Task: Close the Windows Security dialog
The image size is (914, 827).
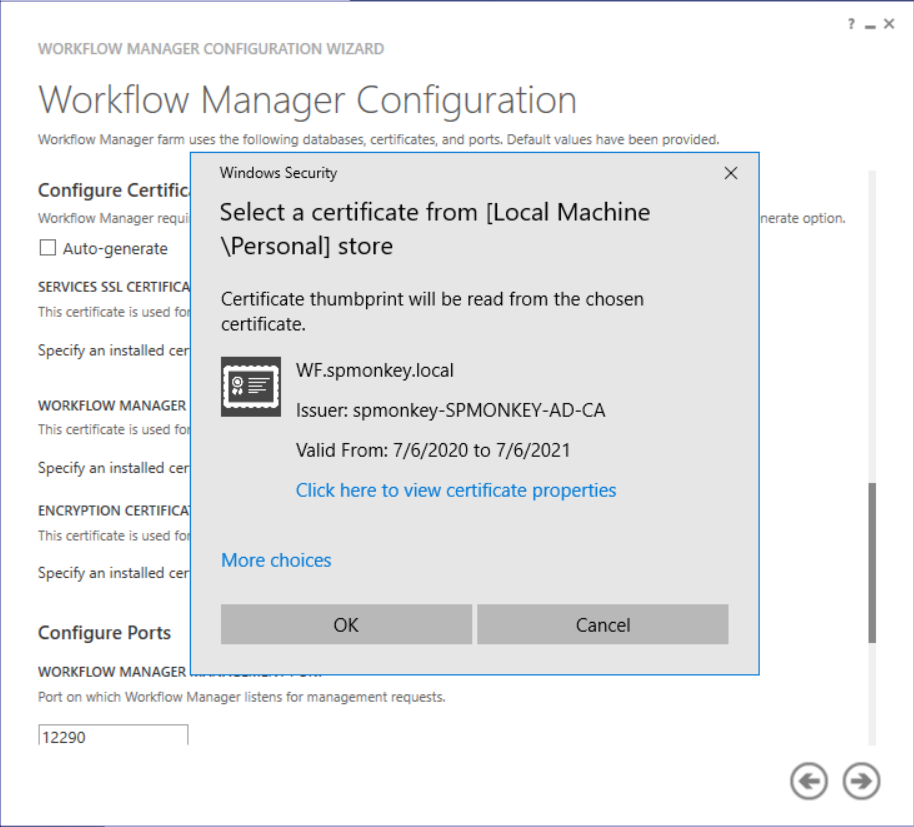Action: pyautogui.click(x=730, y=173)
